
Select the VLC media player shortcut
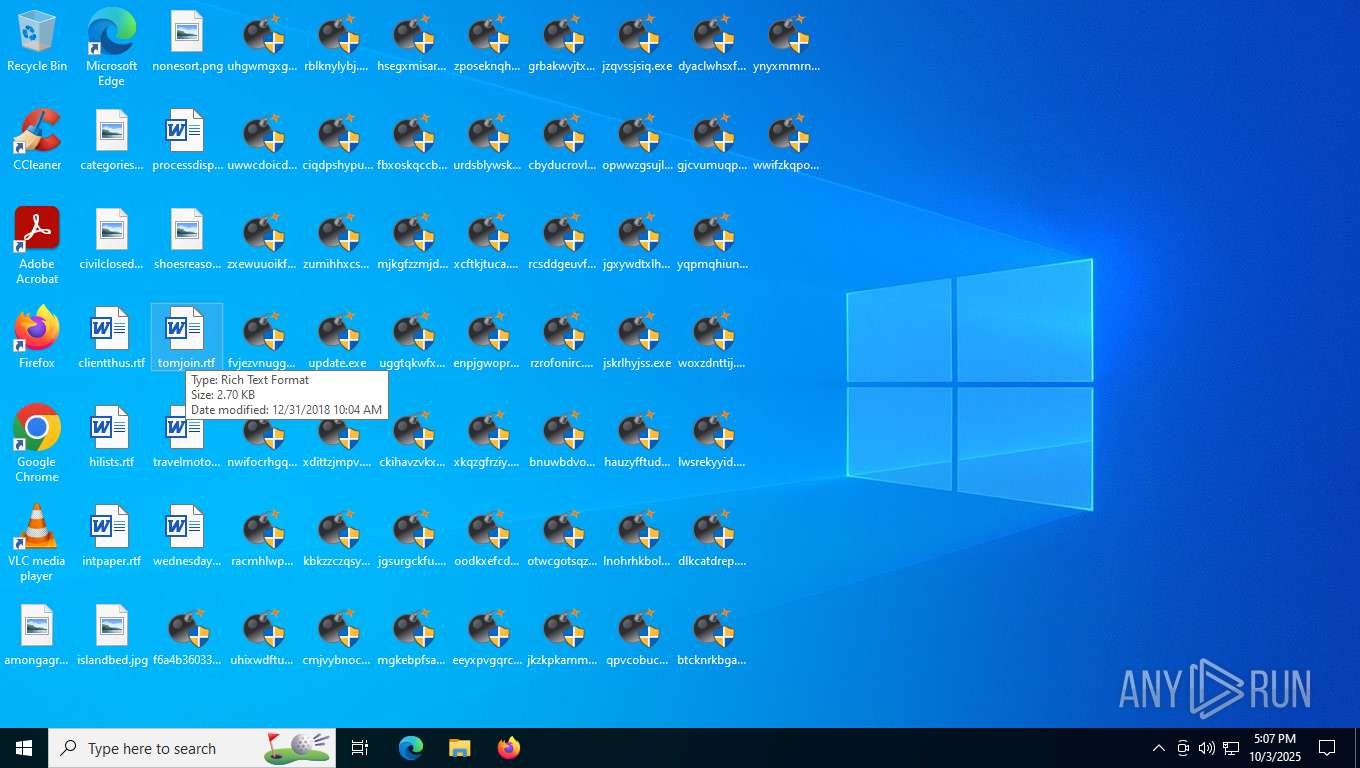coord(37,543)
